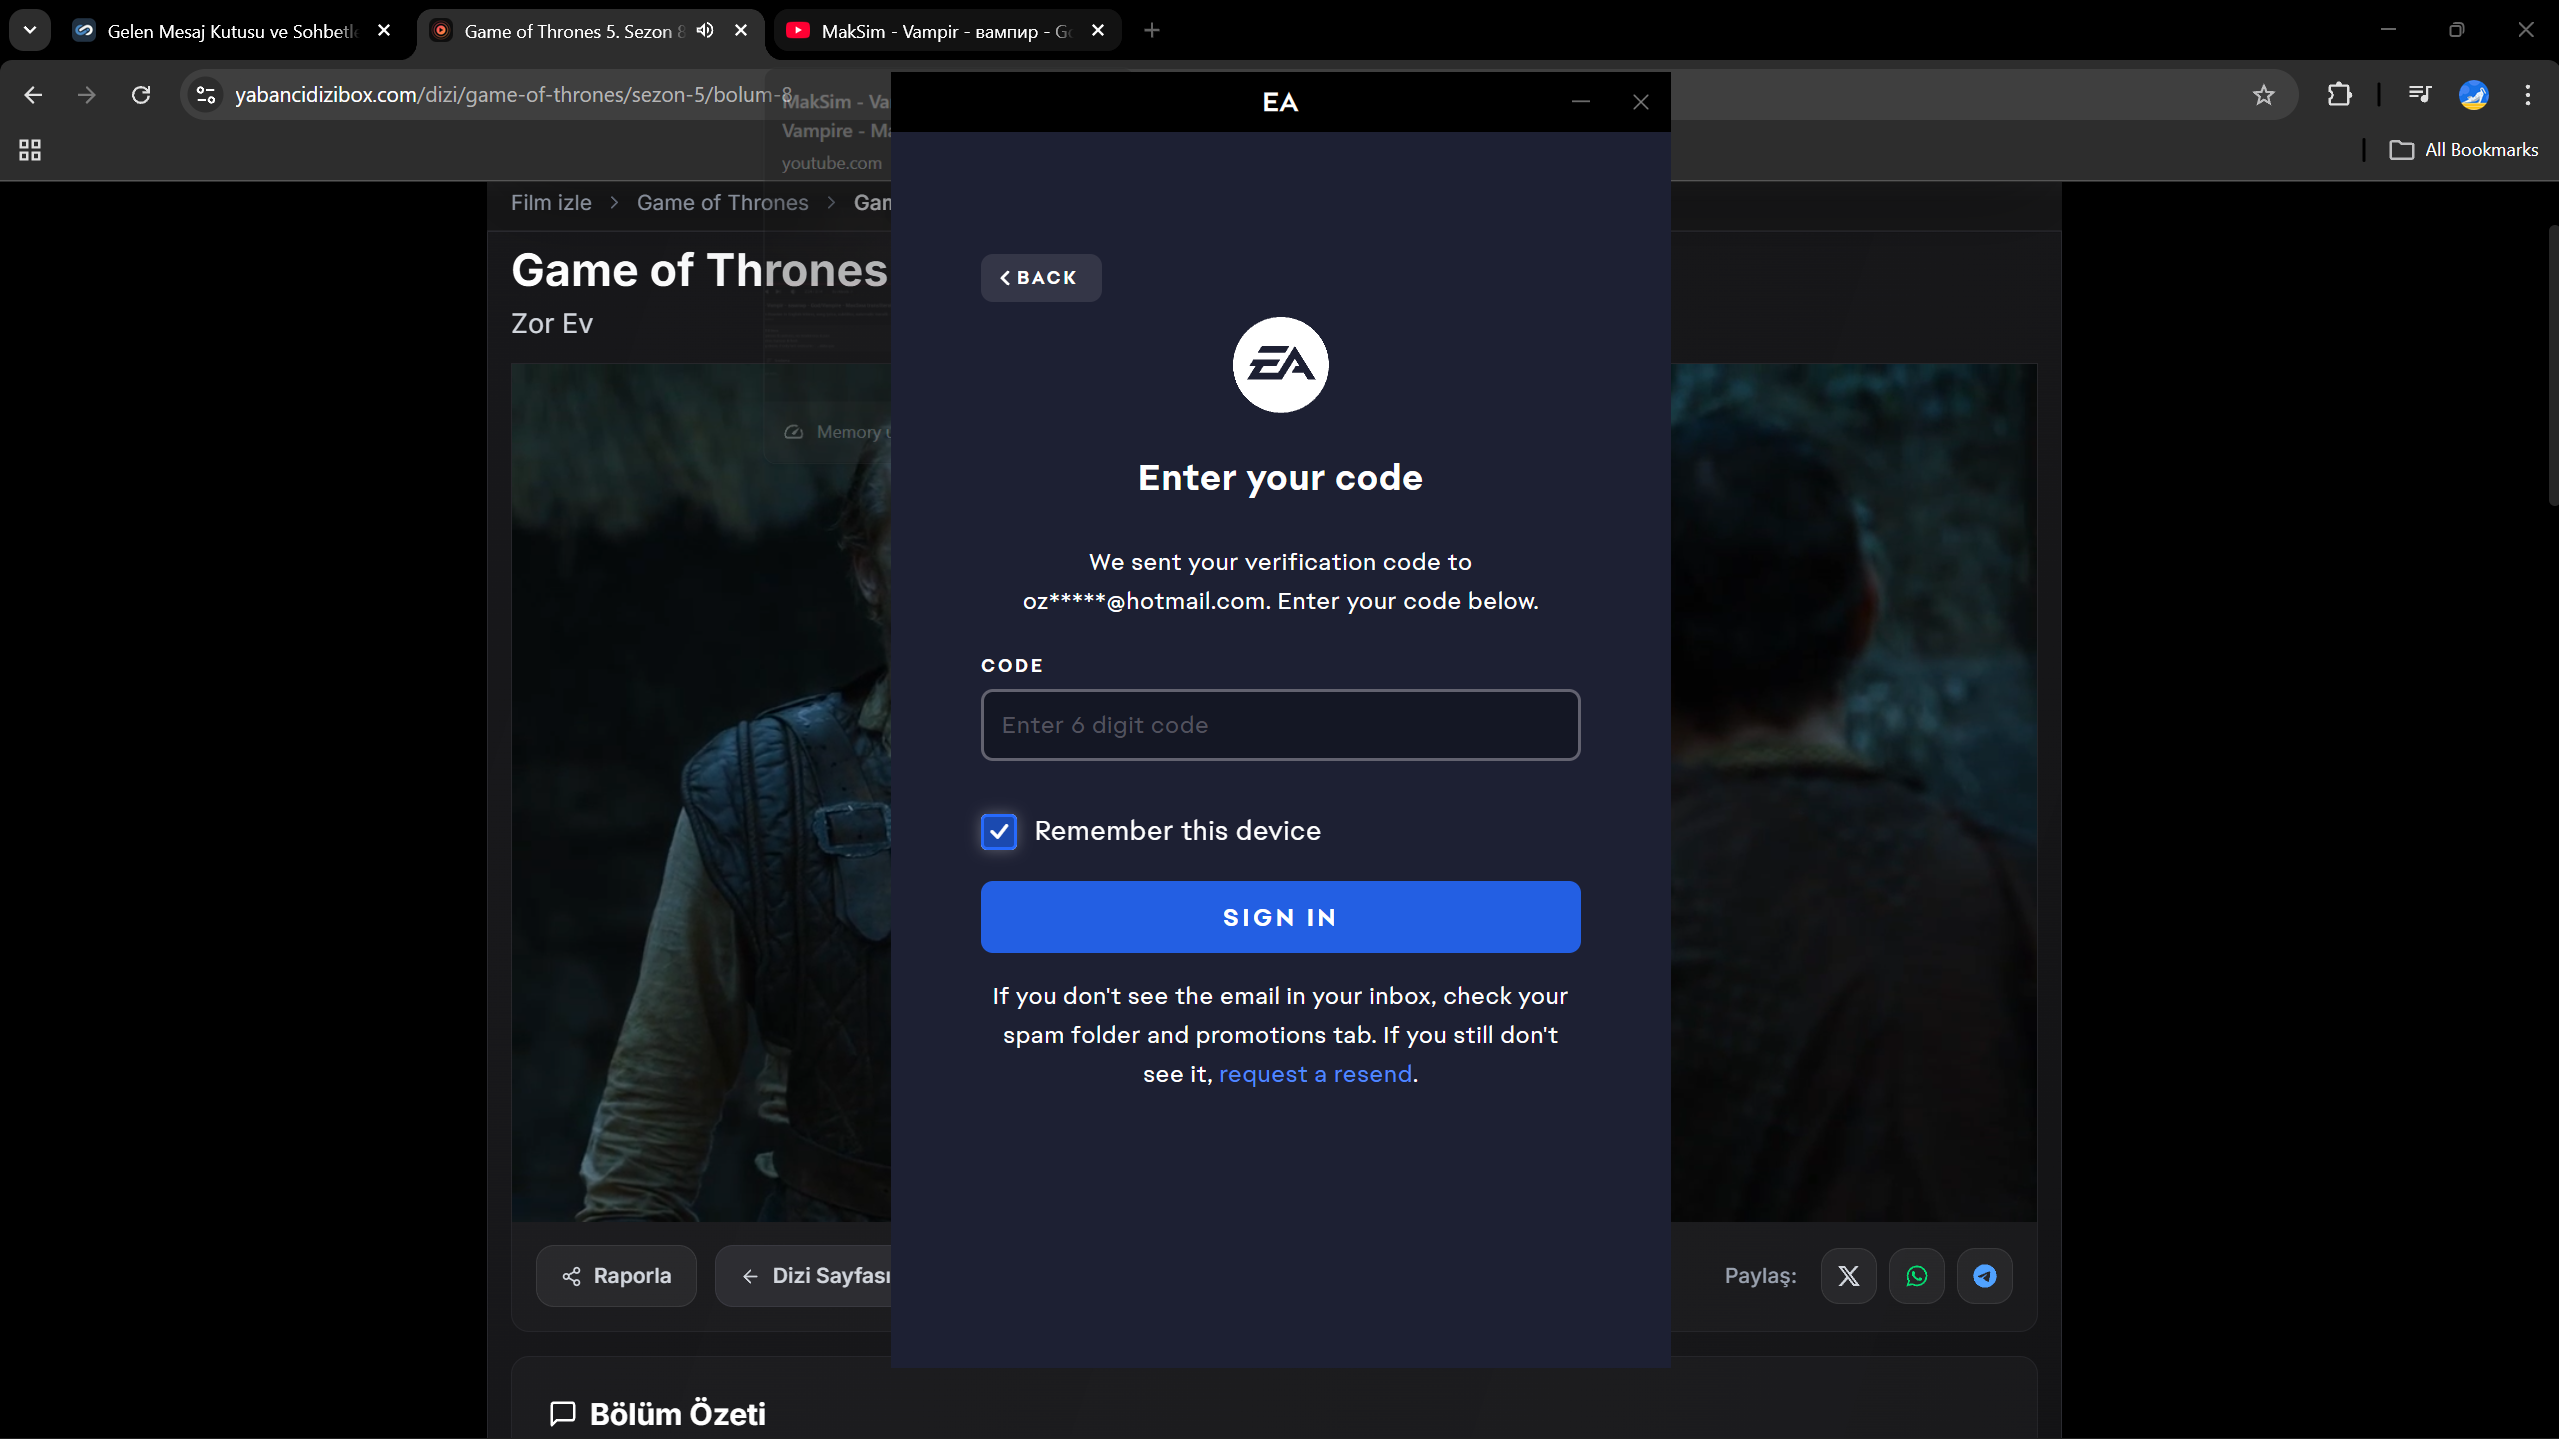Screen dimensions: 2559x1439
Task: Click the Bölüm Özeti heading
Action: point(678,1414)
